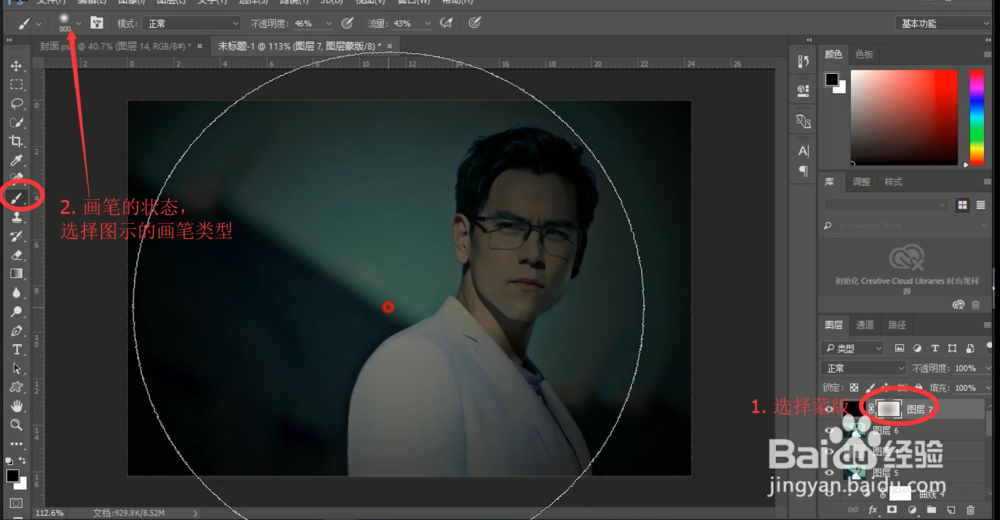Select the Lasso tool

click(x=17, y=103)
